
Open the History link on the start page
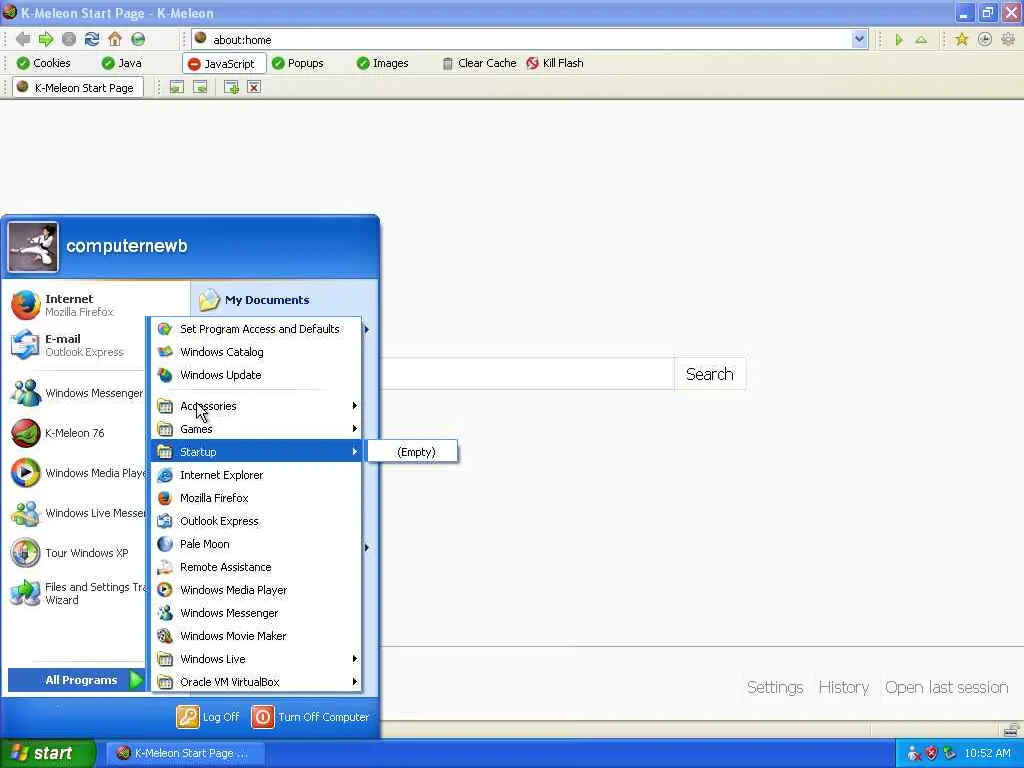(844, 688)
